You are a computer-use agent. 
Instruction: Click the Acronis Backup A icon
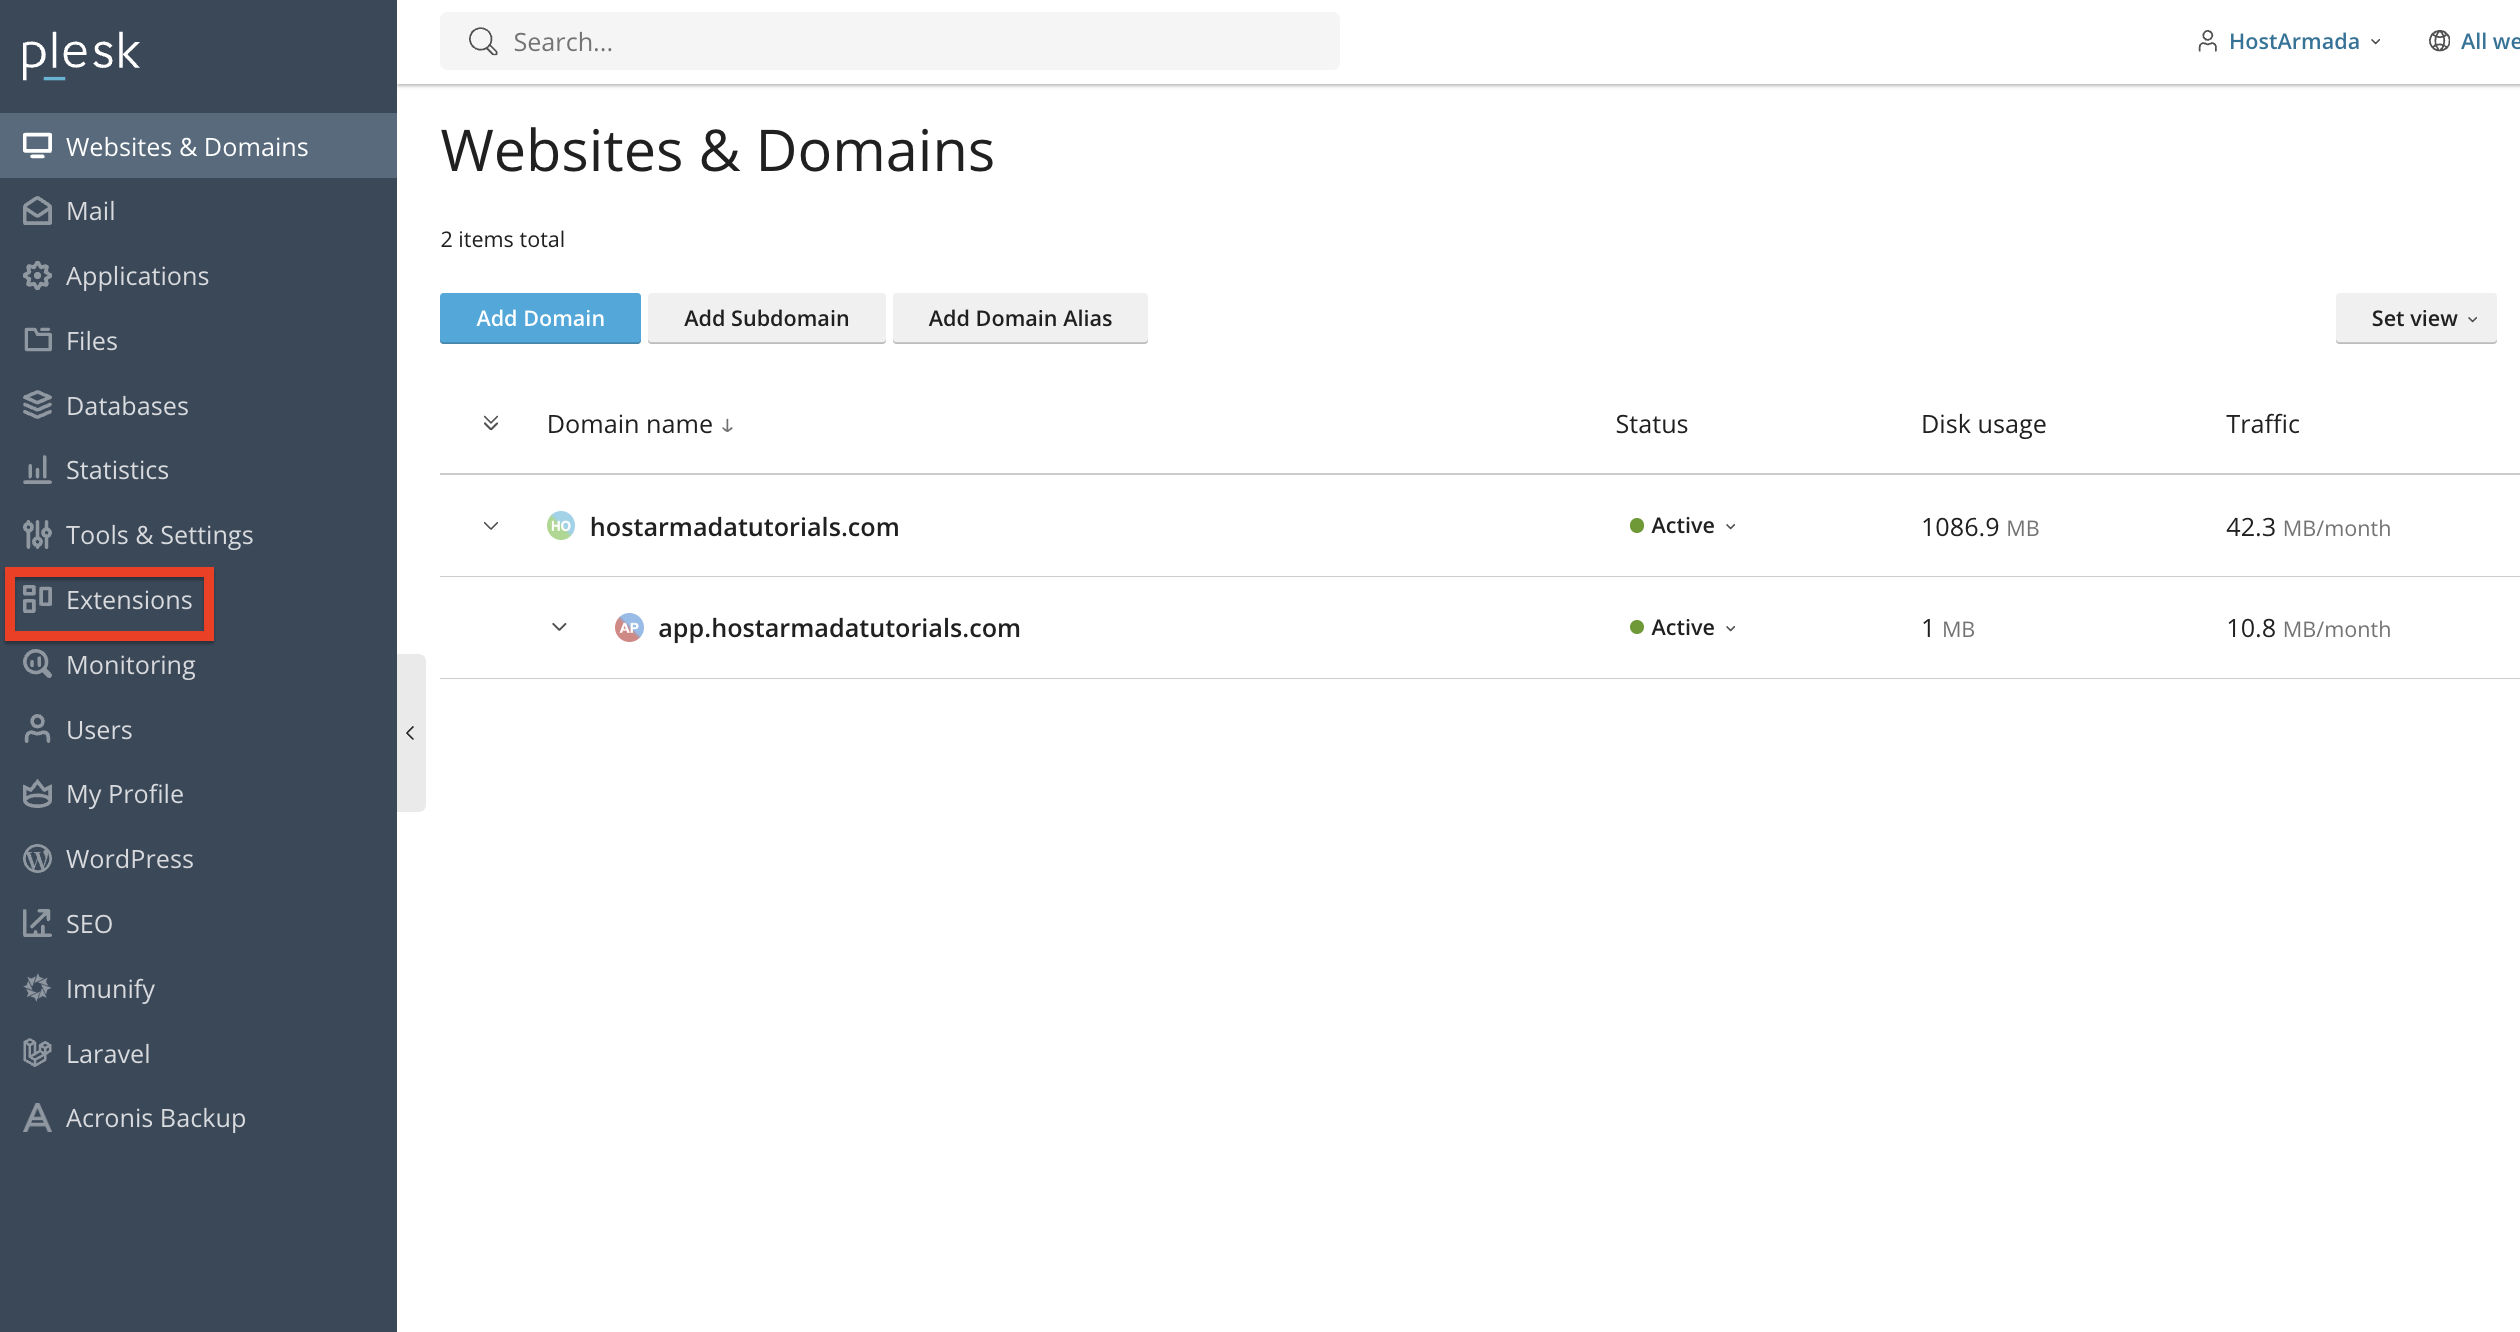click(37, 1117)
